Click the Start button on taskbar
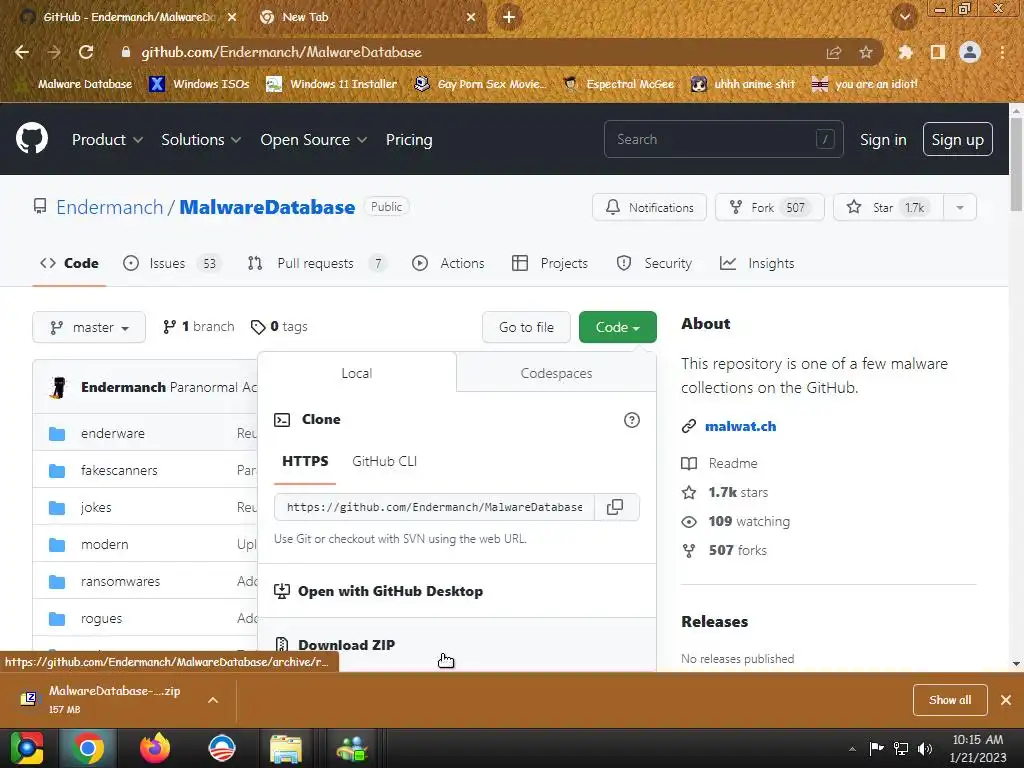Viewport: 1024px width, 768px height. pos(27,748)
